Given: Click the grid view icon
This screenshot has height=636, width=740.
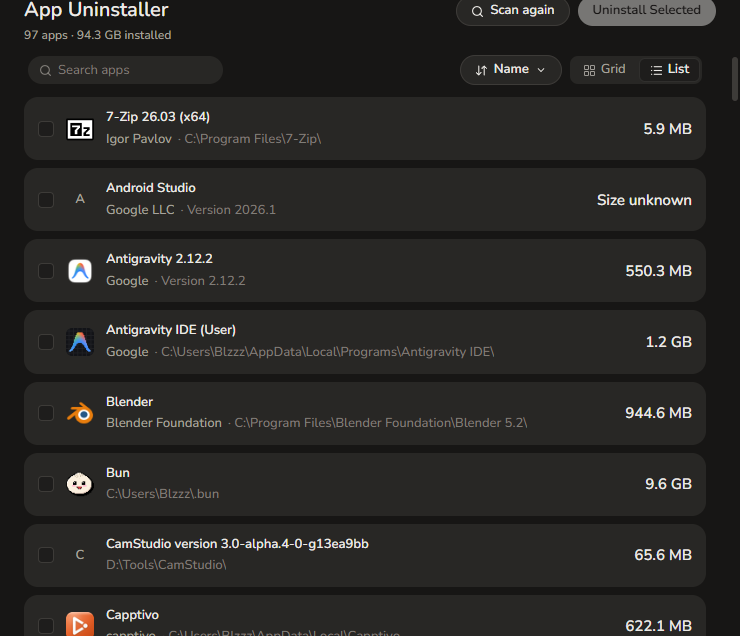Looking at the screenshot, I should [589, 70].
